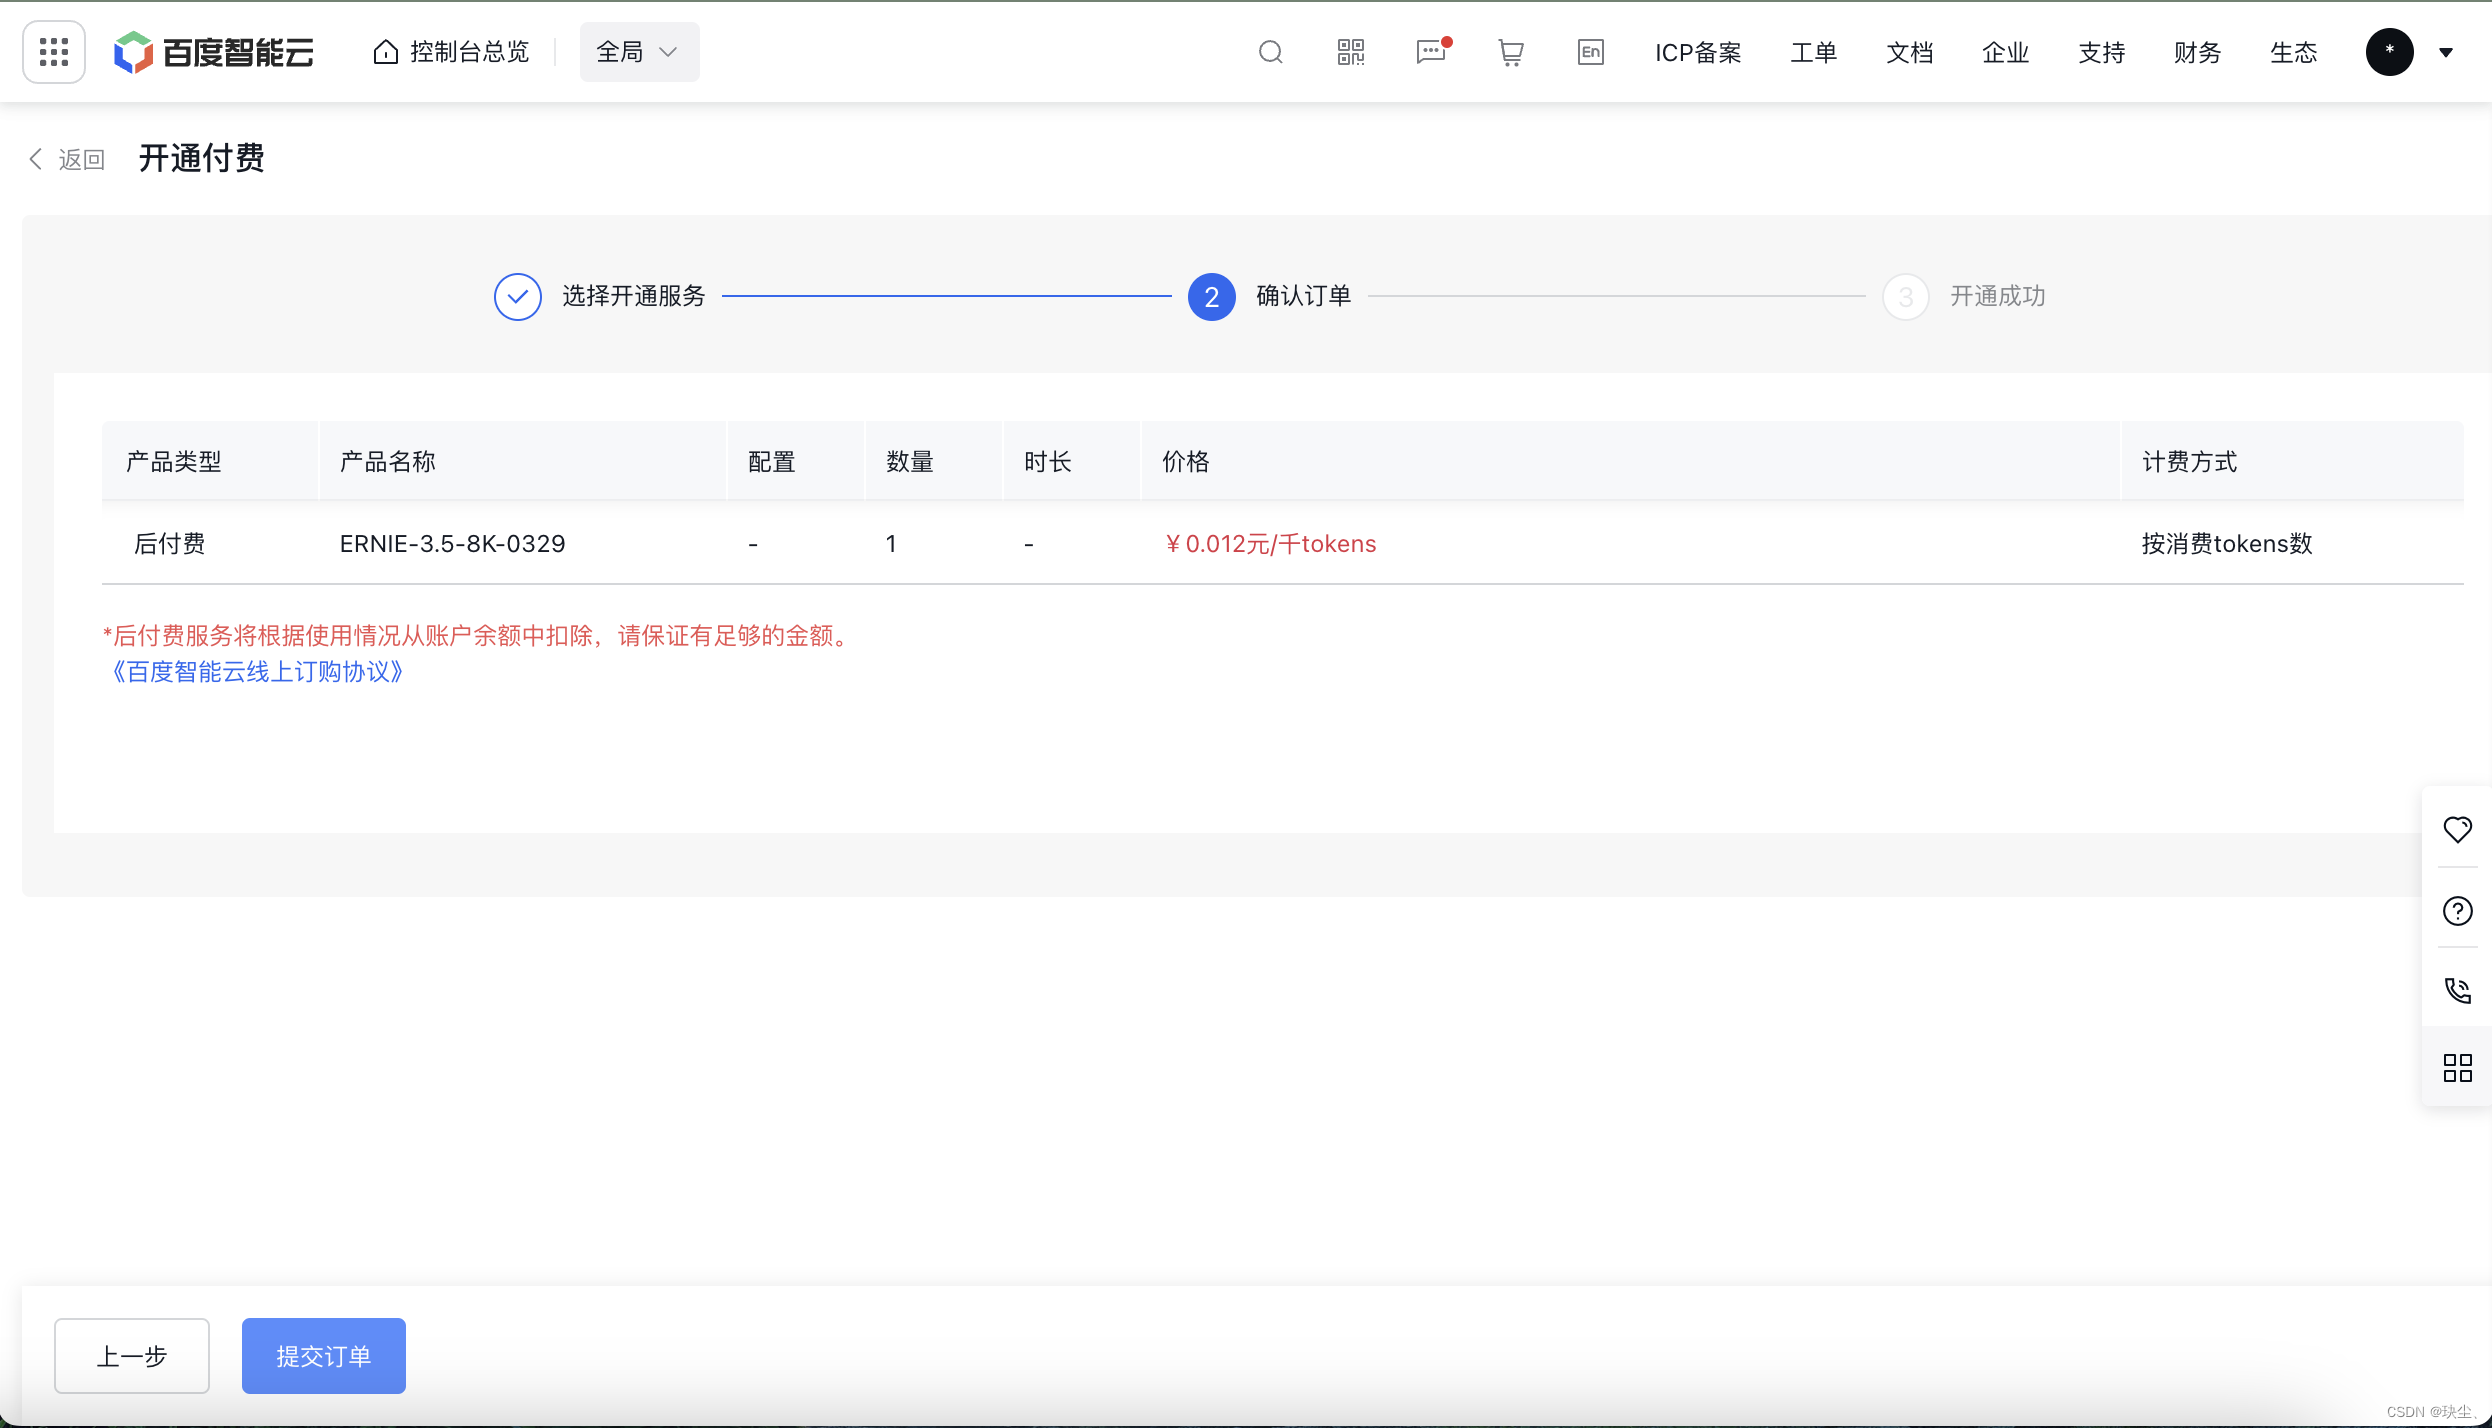Click the completed step 选择开通服务 checkmark
2492x1428 pixels.
click(518, 296)
